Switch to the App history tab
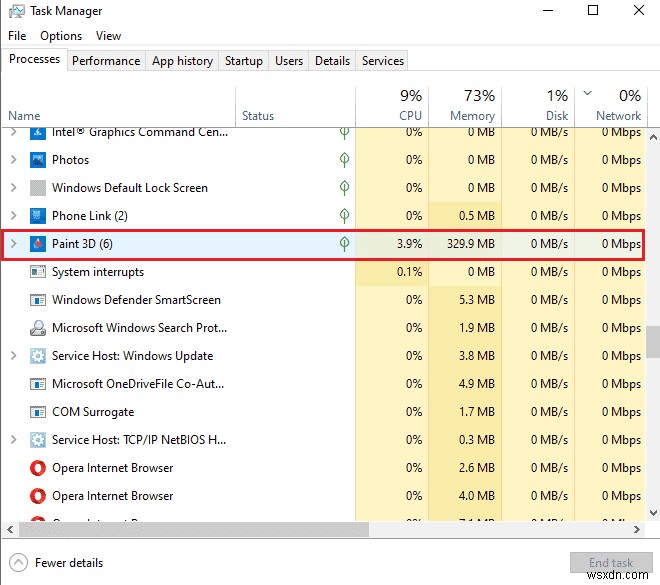 [x=182, y=61]
